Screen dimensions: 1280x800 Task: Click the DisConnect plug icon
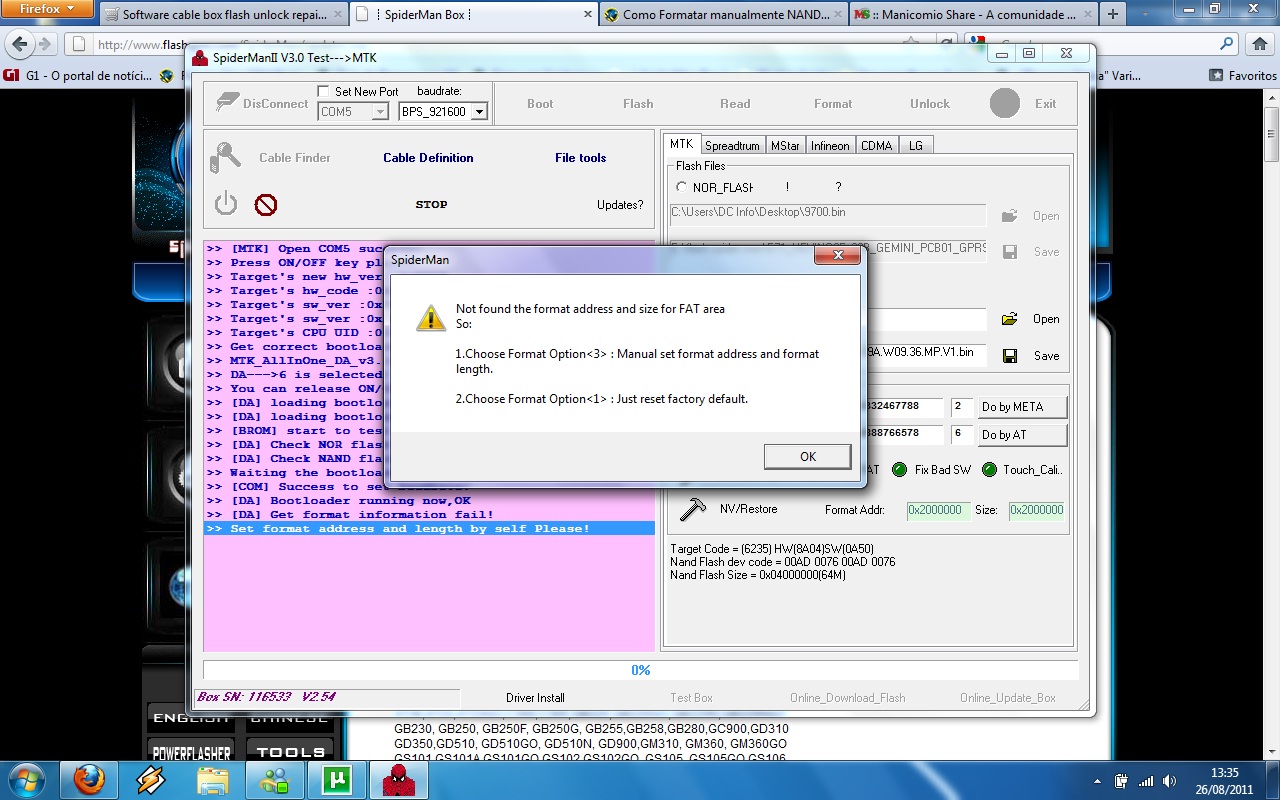[227, 103]
